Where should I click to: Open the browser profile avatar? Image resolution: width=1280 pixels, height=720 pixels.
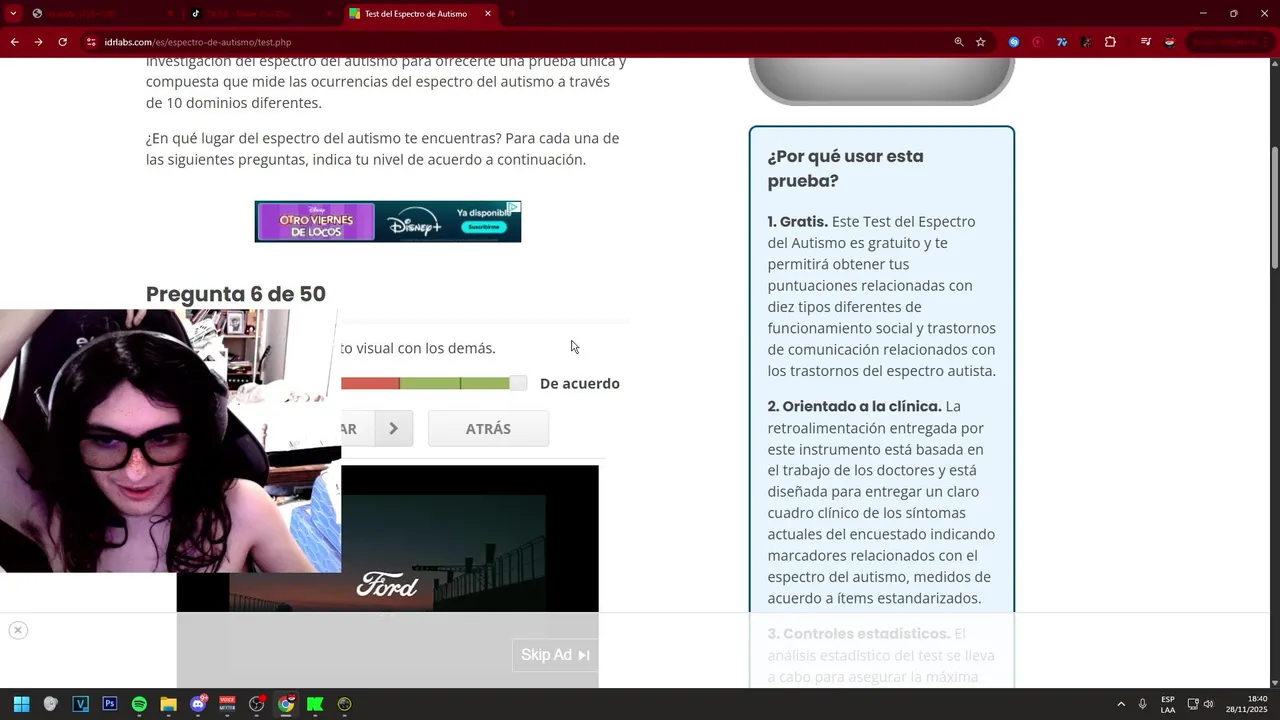[x=1169, y=42]
